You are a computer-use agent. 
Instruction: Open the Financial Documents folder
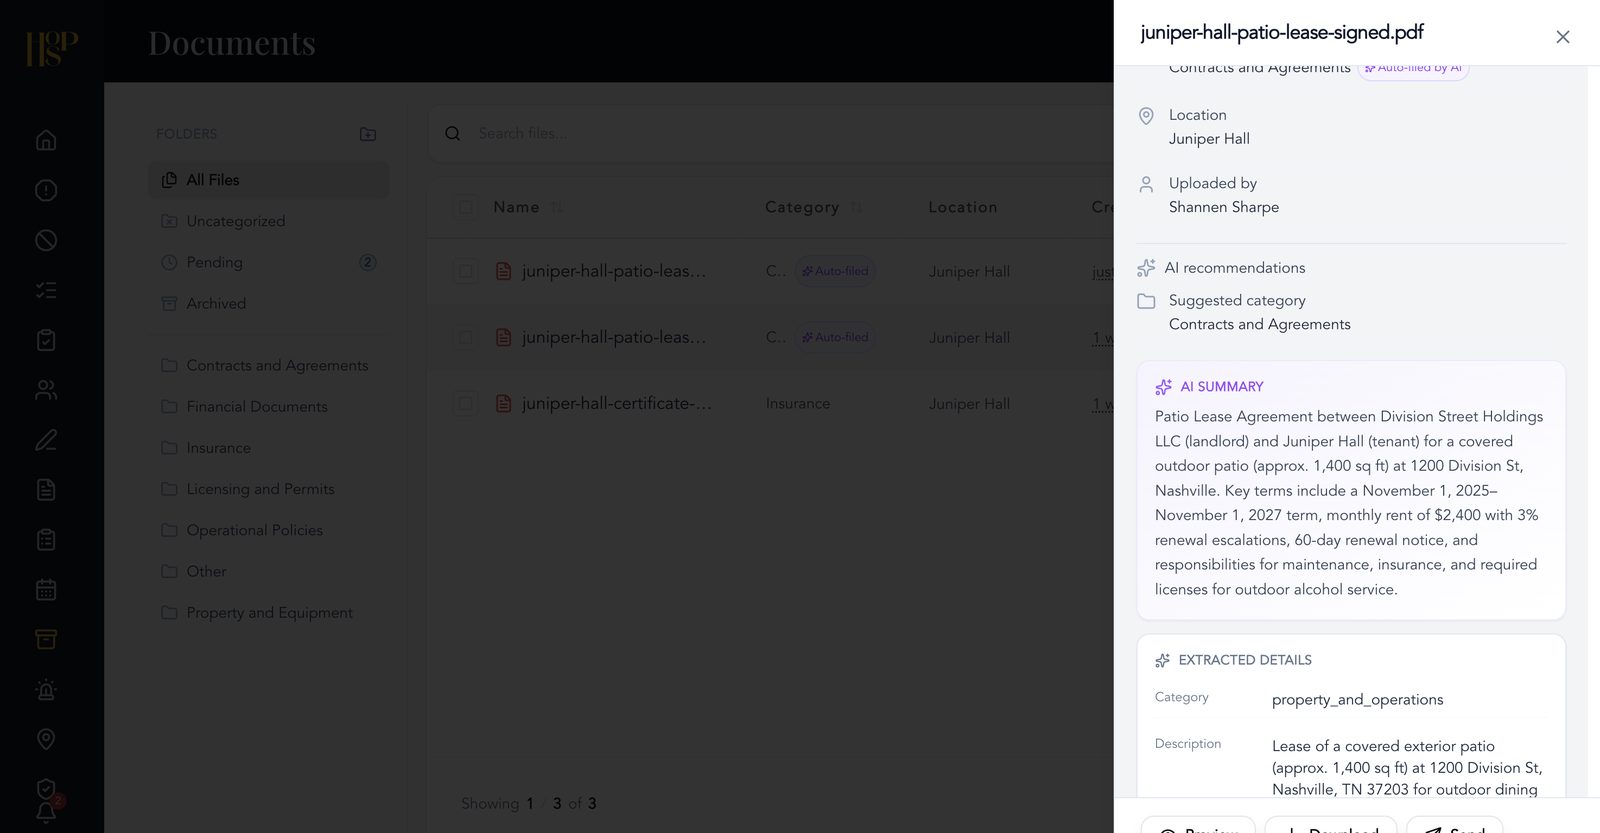pos(269,407)
